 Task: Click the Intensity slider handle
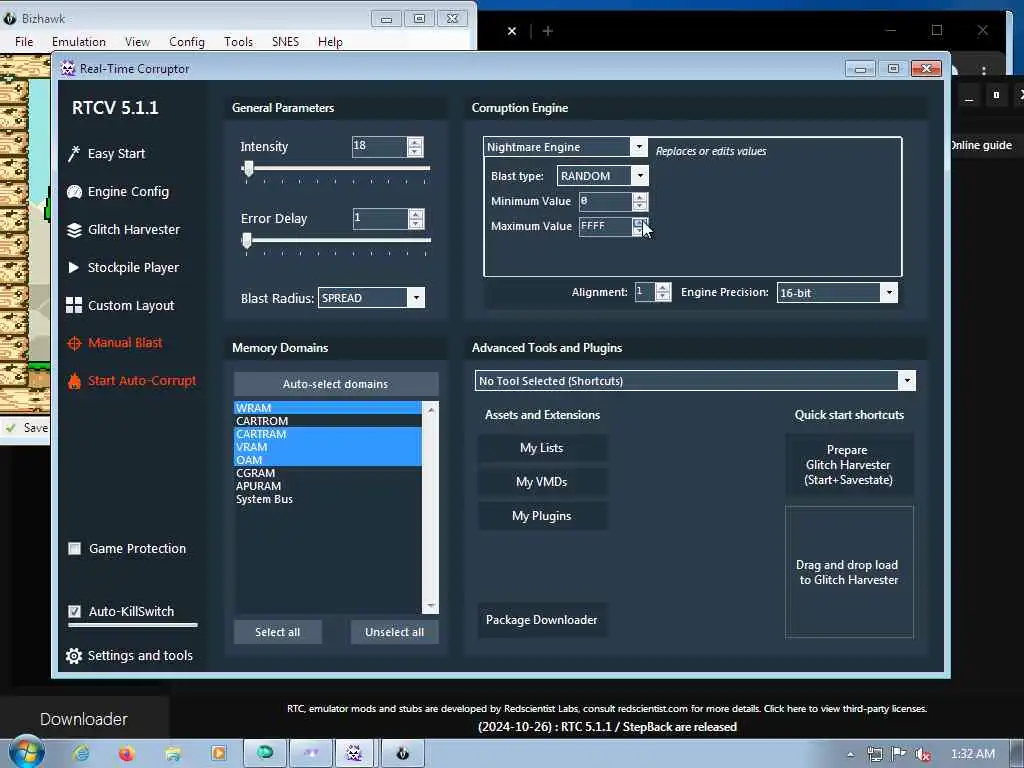(x=248, y=169)
